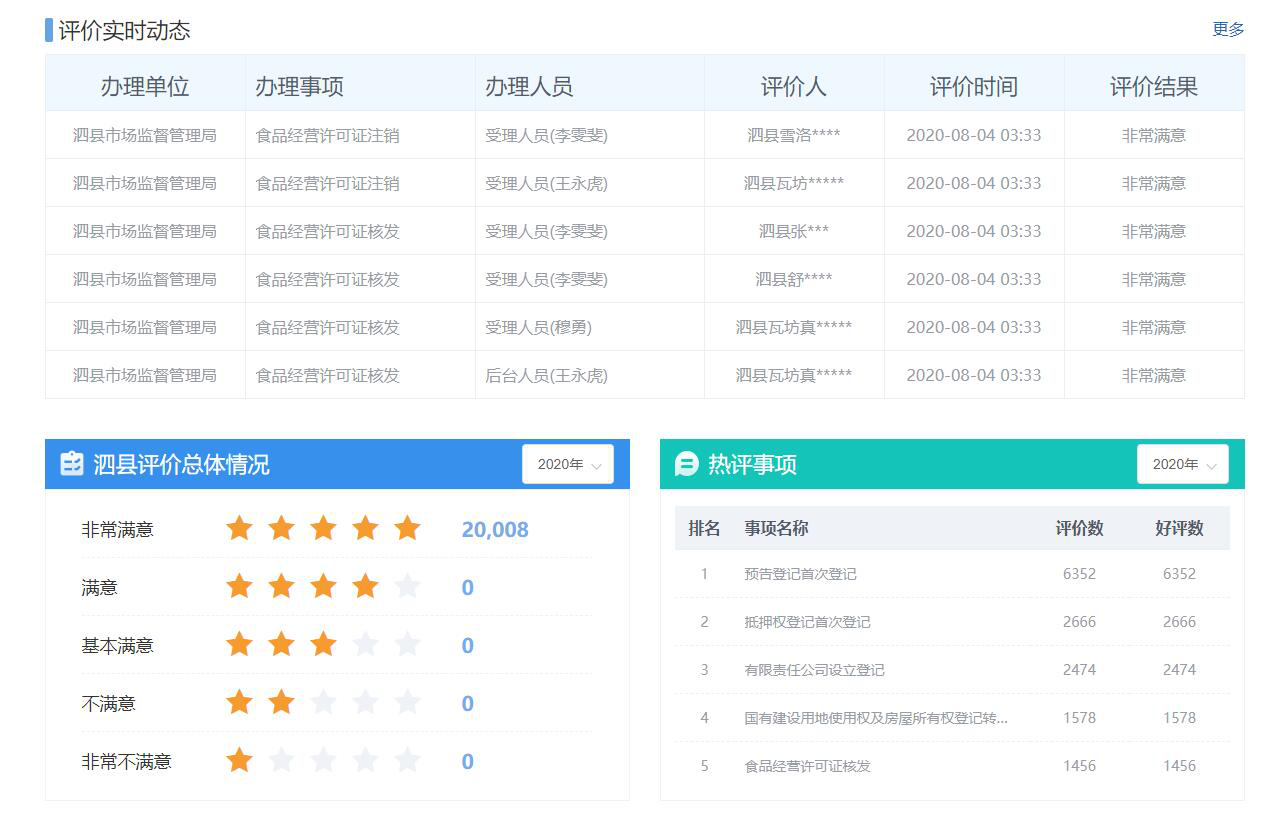Open the 2020年 dropdown on 热评事项 panel
This screenshot has width=1288, height=816.
(x=1182, y=463)
